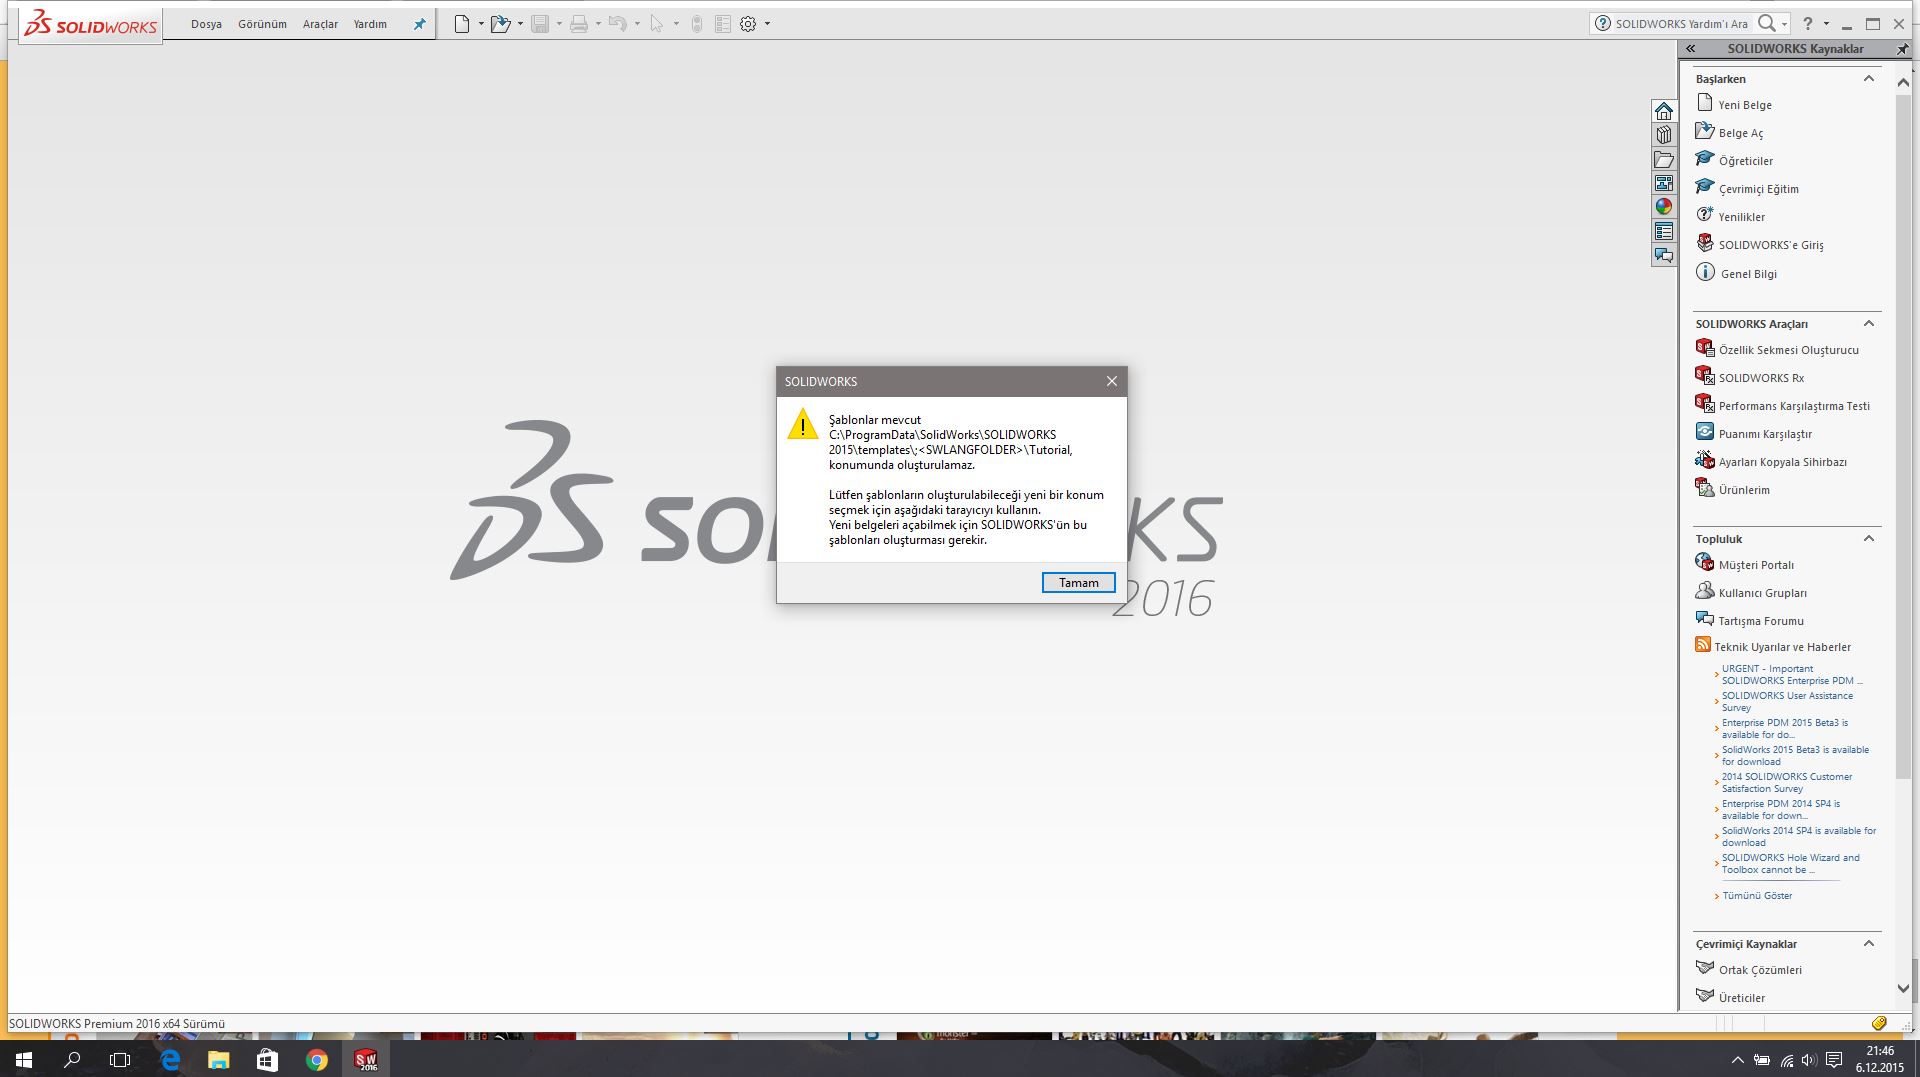The image size is (1920, 1077).
Task: Collapse the SOLIDWORKS Araçları section
Action: click(x=1868, y=323)
